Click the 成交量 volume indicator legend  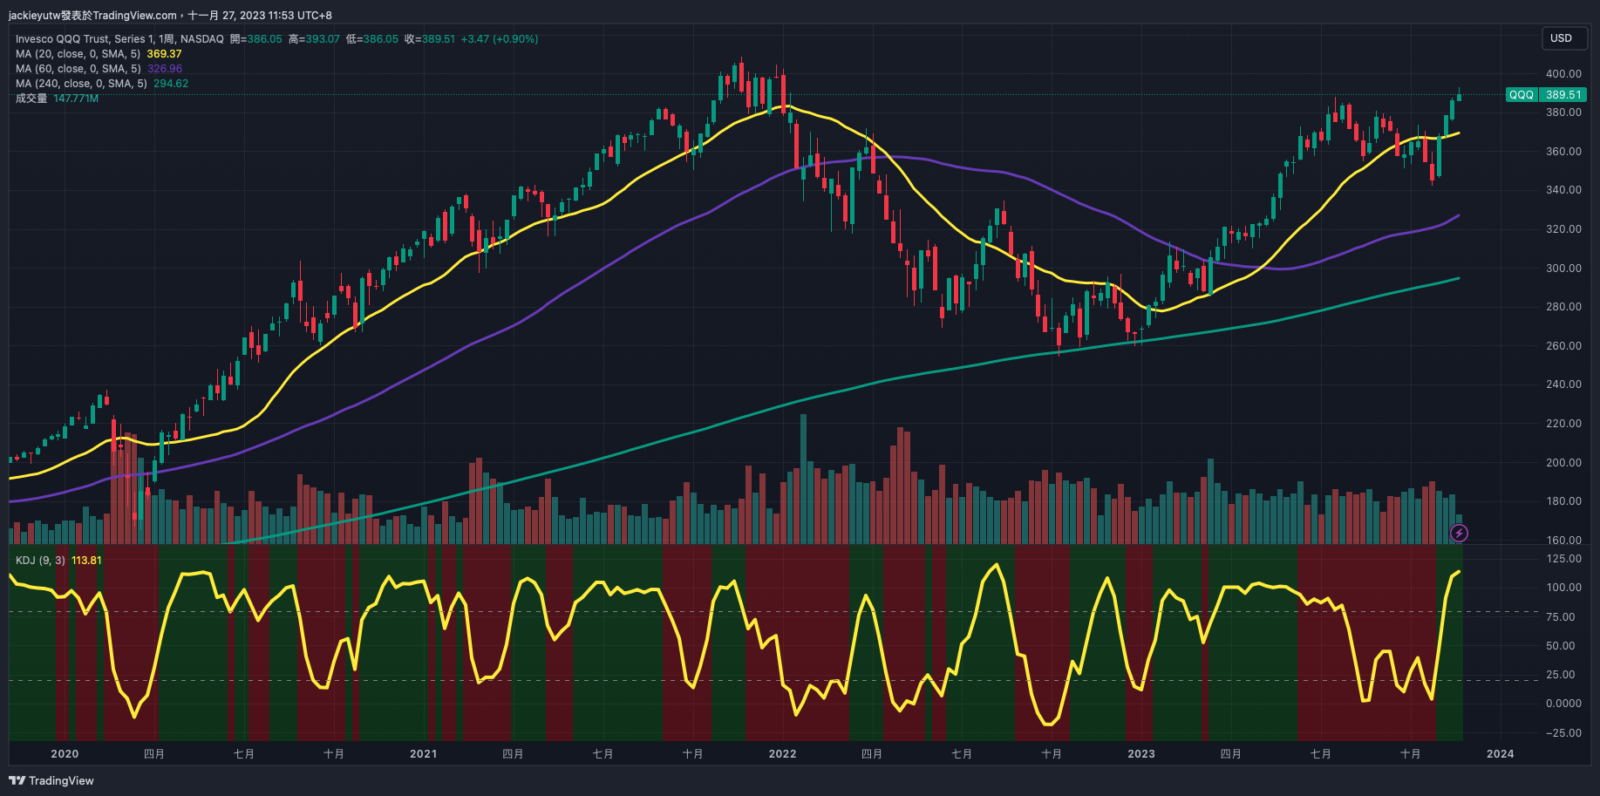point(31,99)
